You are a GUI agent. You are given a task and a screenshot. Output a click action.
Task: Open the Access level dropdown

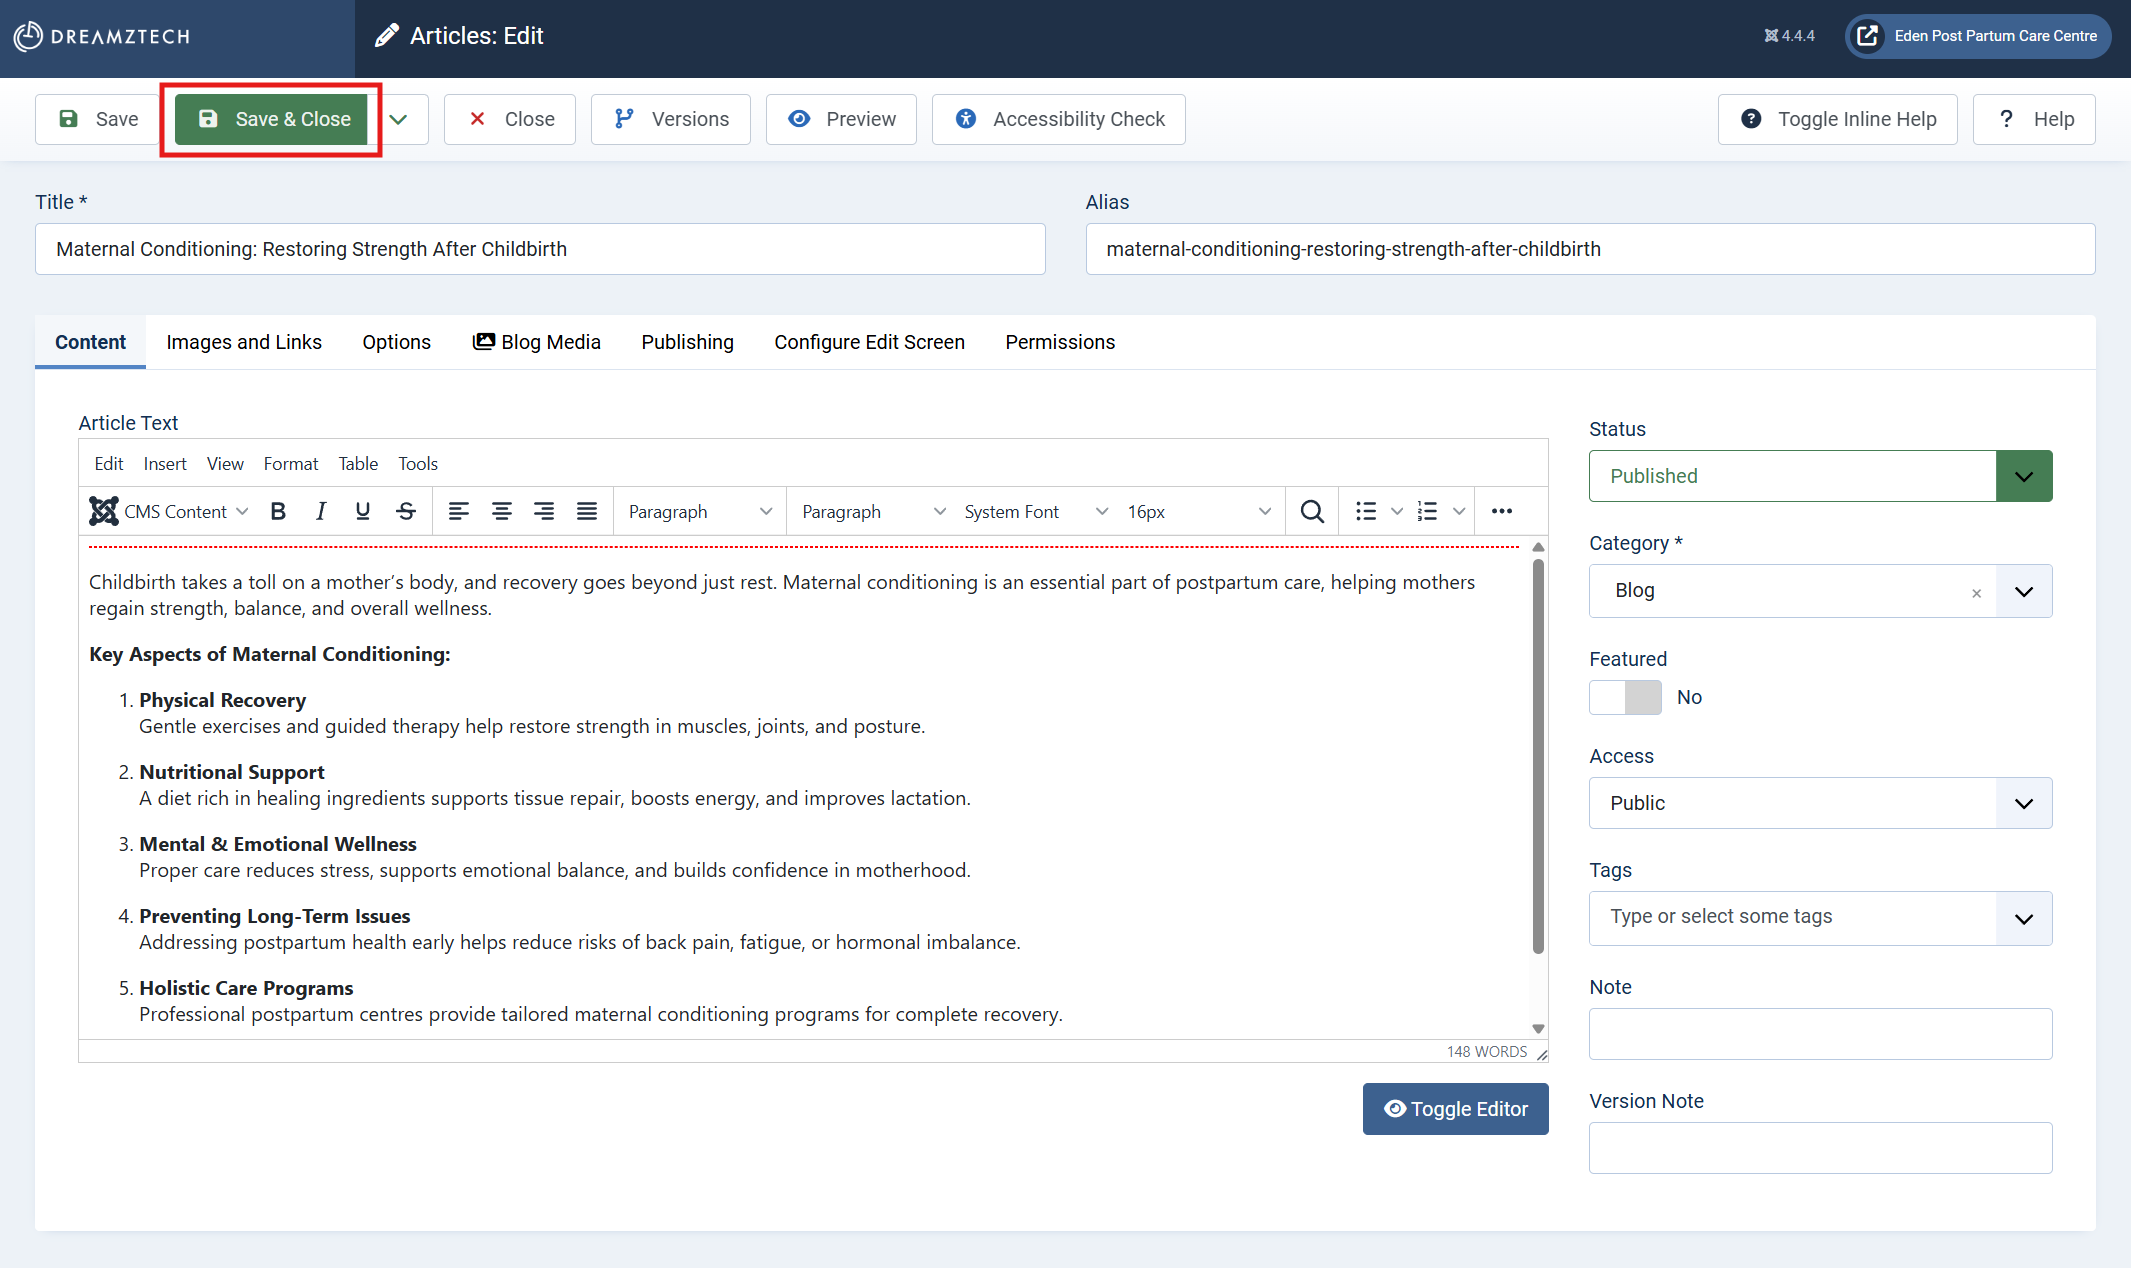pyautogui.click(x=2023, y=803)
